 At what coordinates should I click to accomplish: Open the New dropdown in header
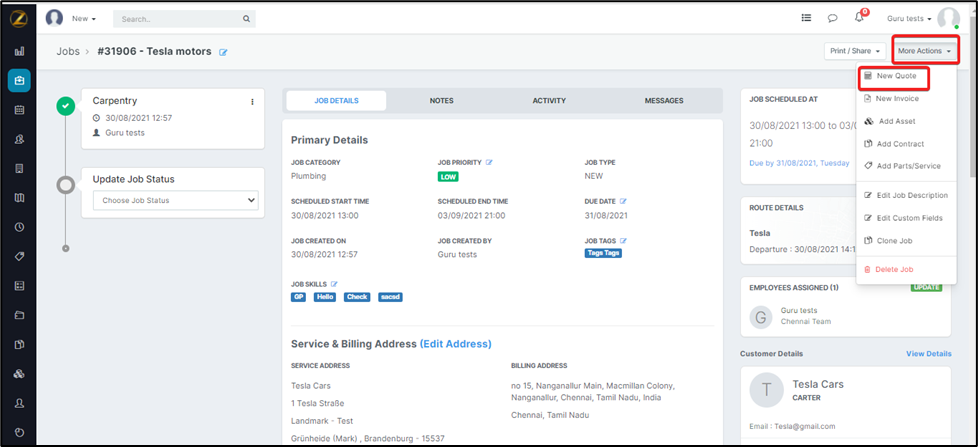point(84,19)
